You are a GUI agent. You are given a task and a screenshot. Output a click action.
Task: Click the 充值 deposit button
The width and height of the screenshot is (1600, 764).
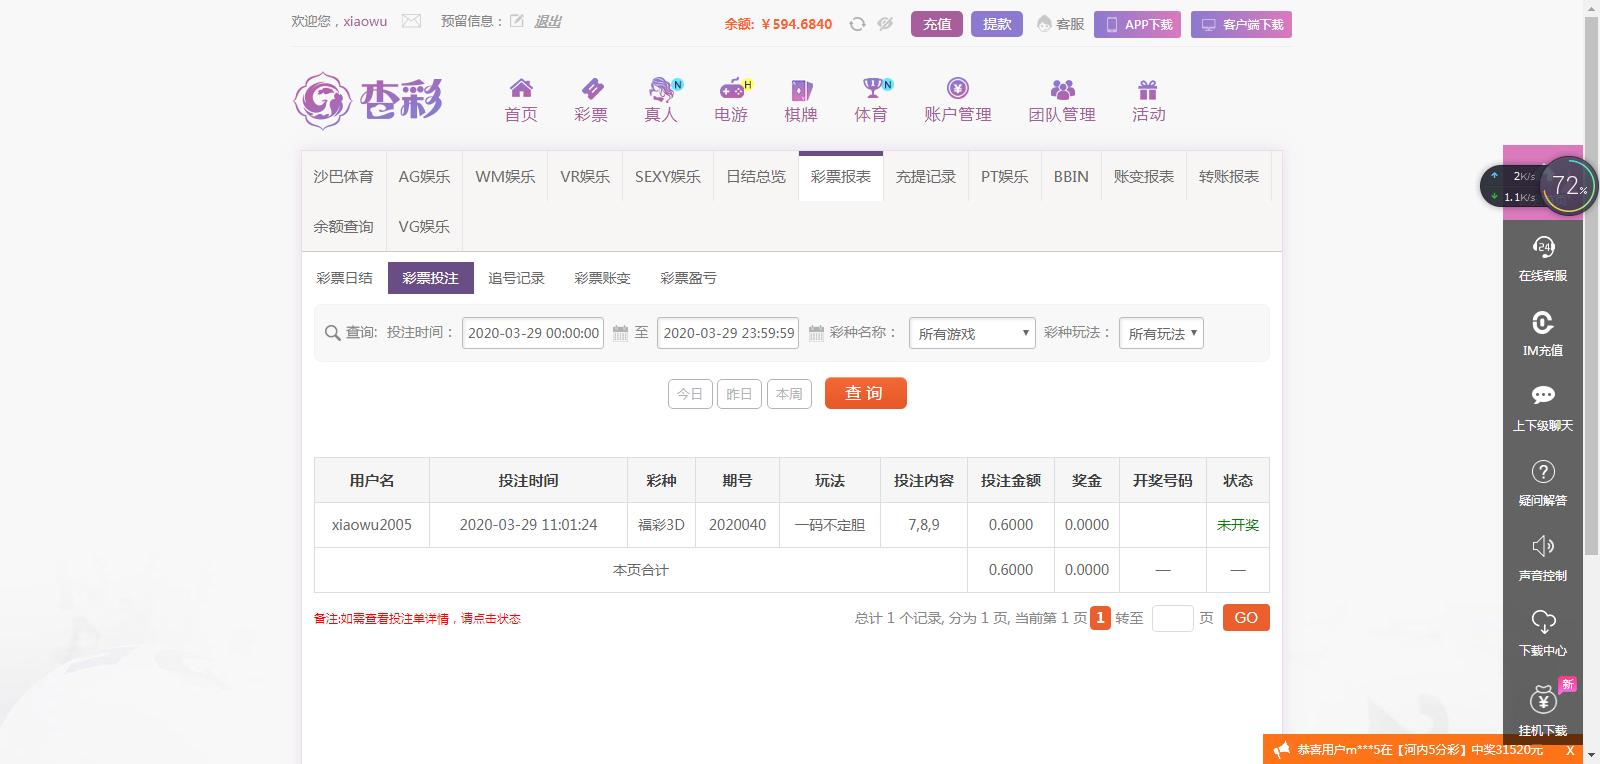coord(937,24)
